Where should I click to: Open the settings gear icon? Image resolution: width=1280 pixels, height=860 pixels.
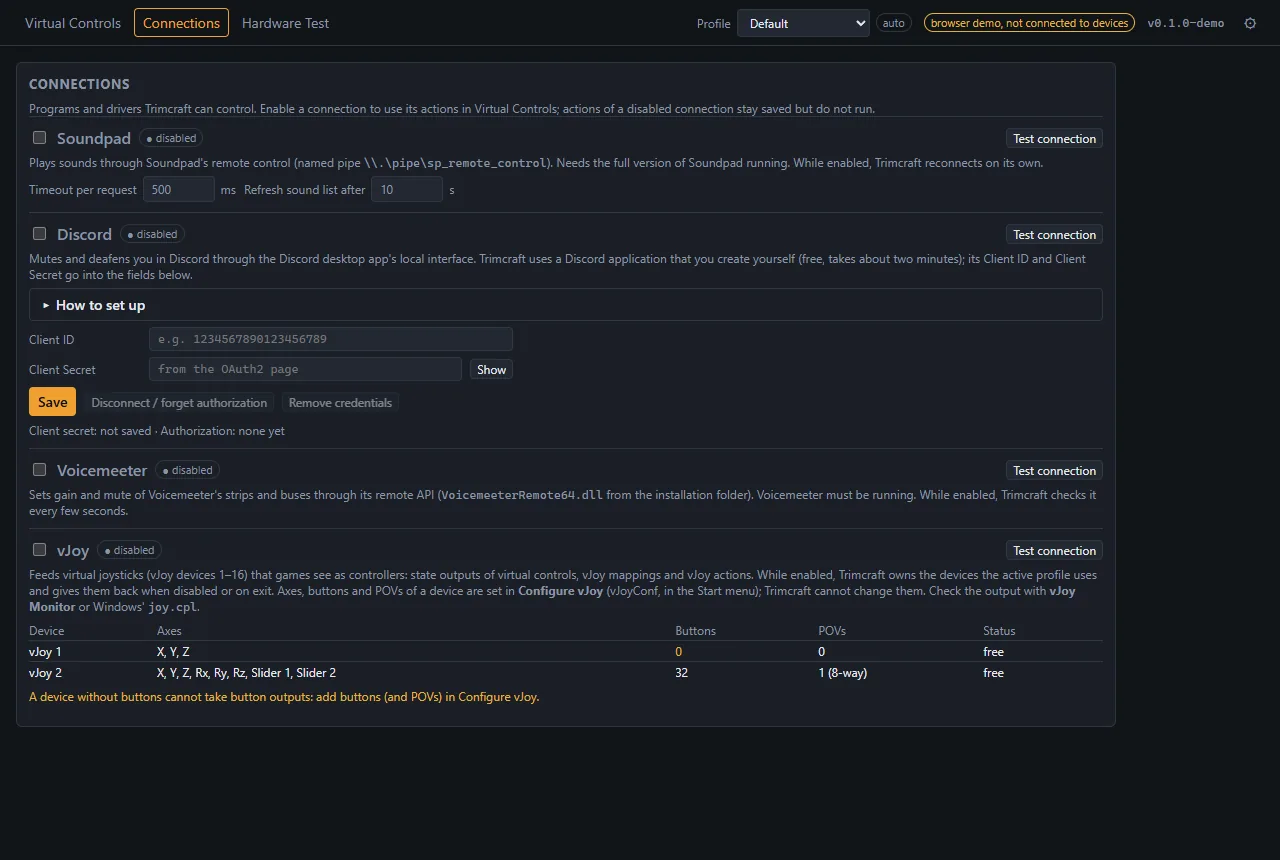pos(1250,23)
